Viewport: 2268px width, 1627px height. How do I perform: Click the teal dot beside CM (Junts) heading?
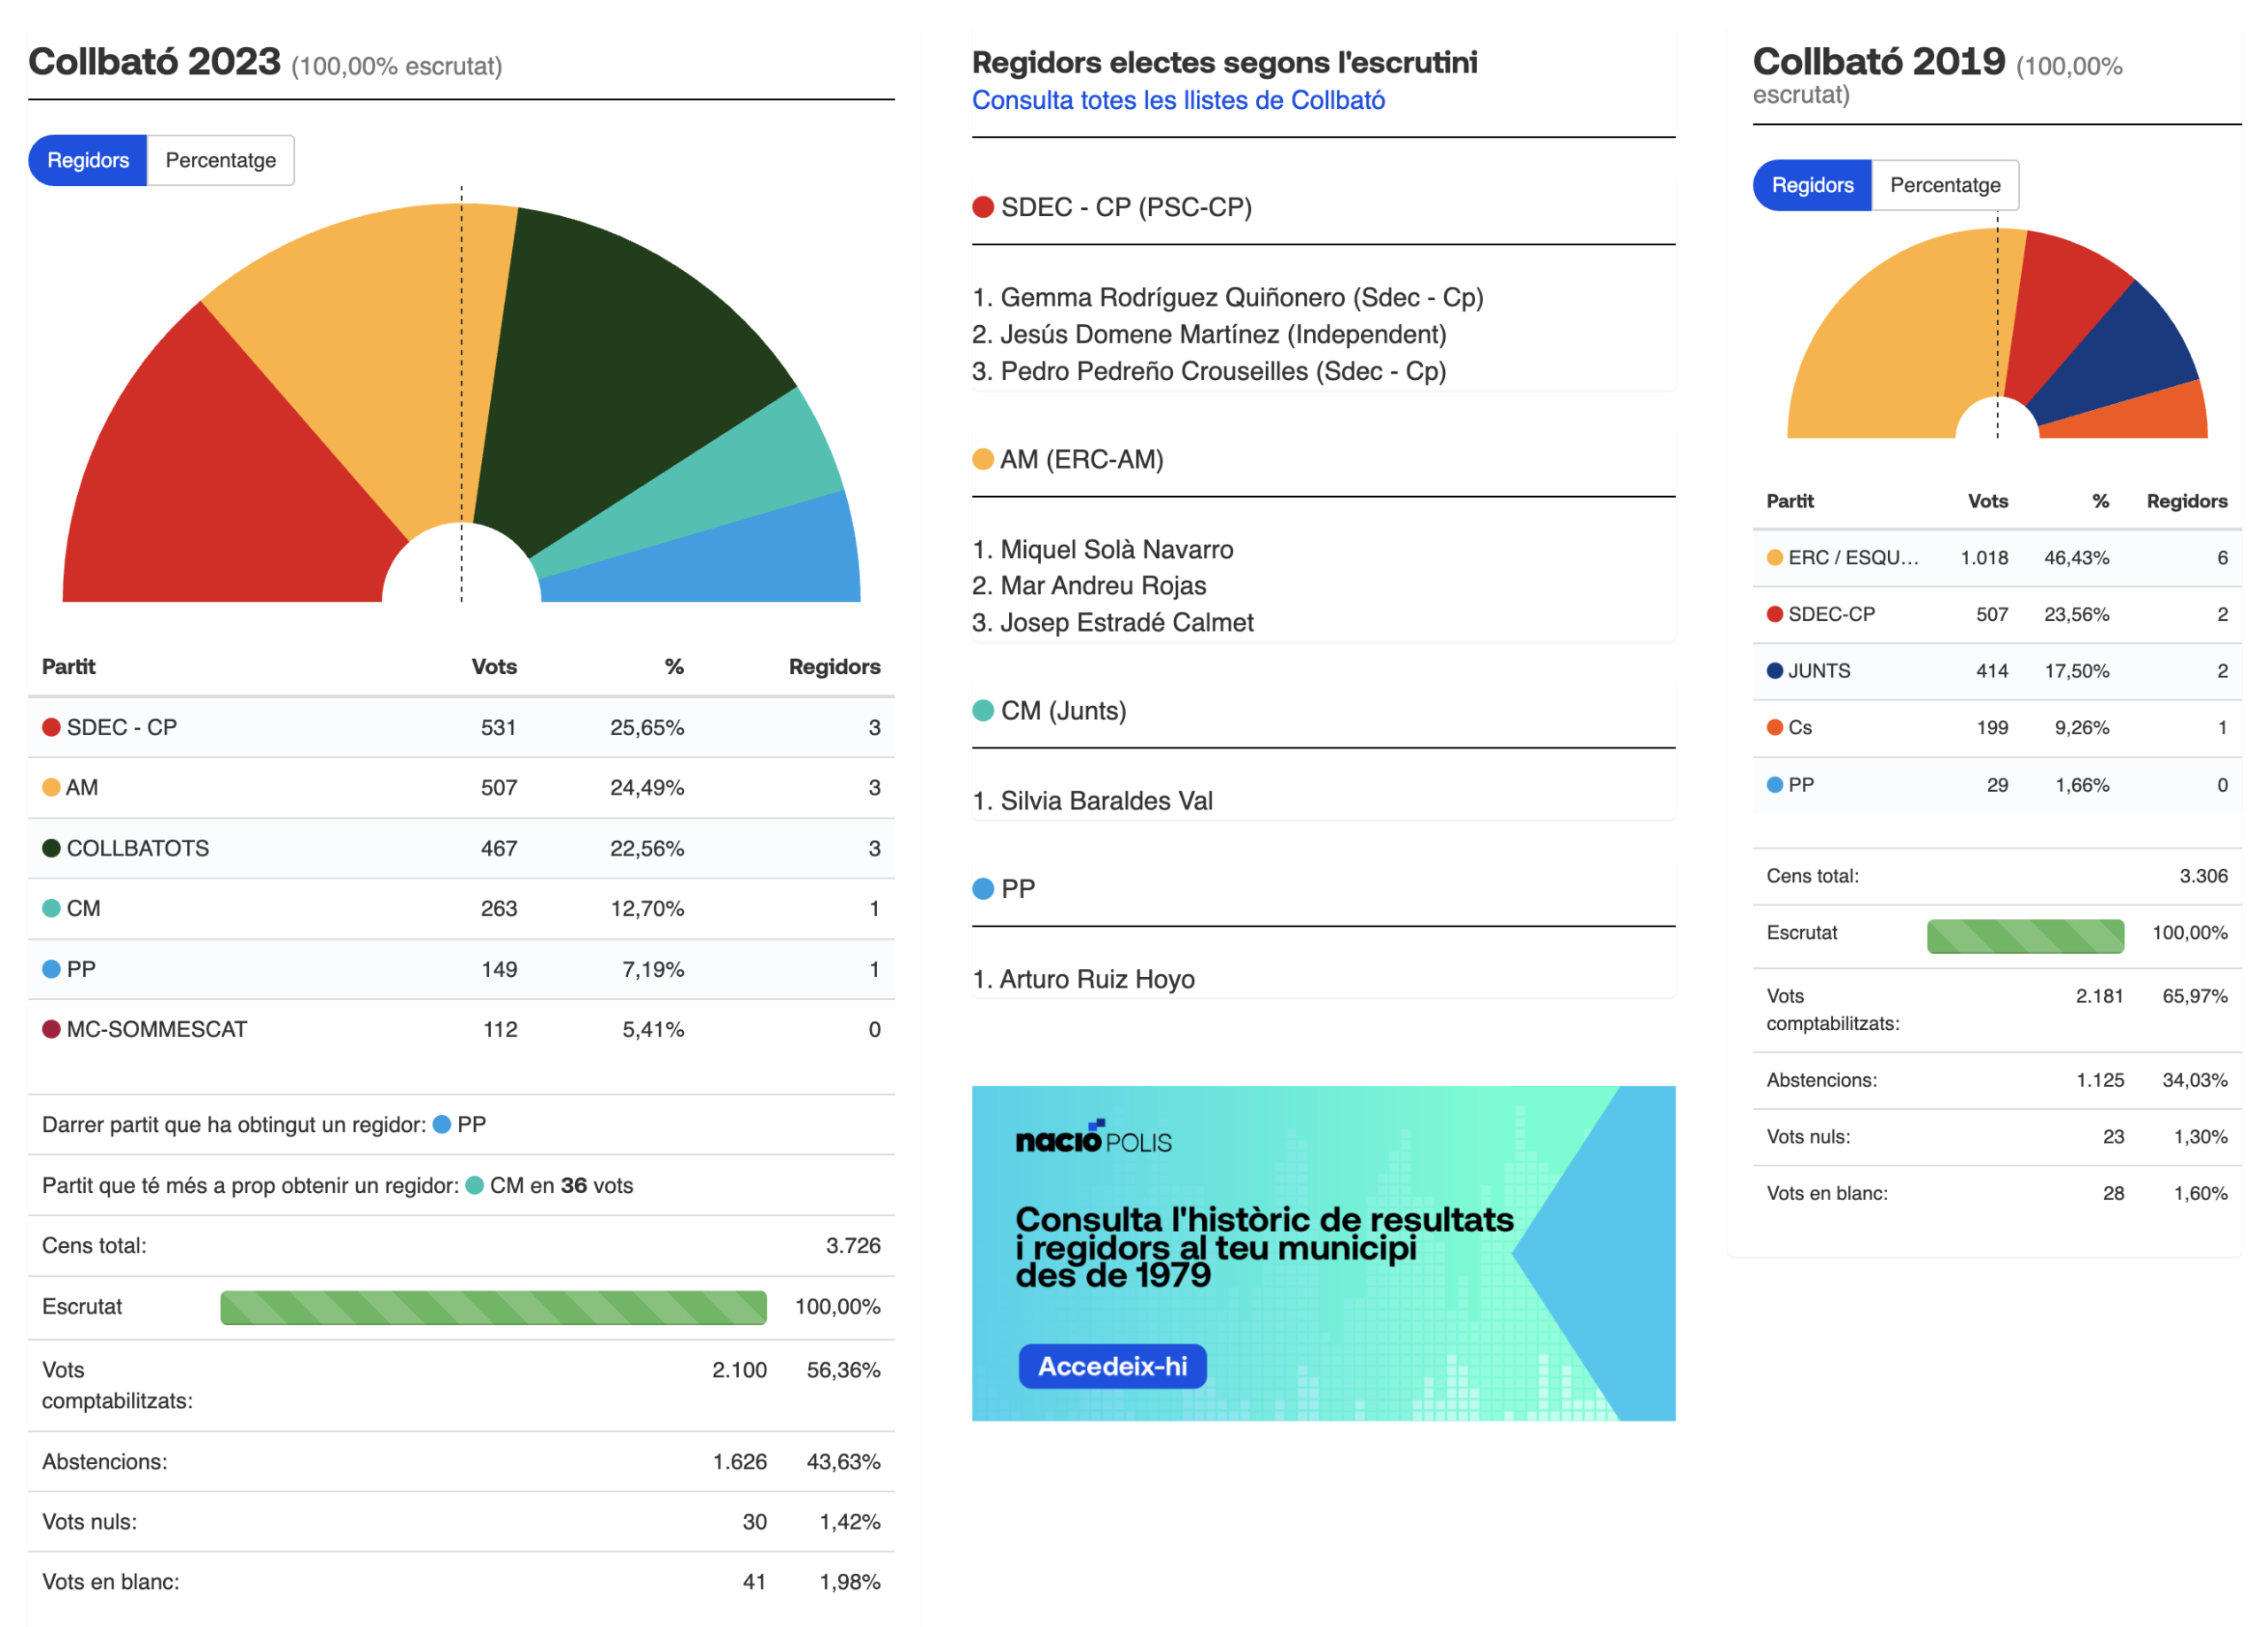[x=983, y=710]
